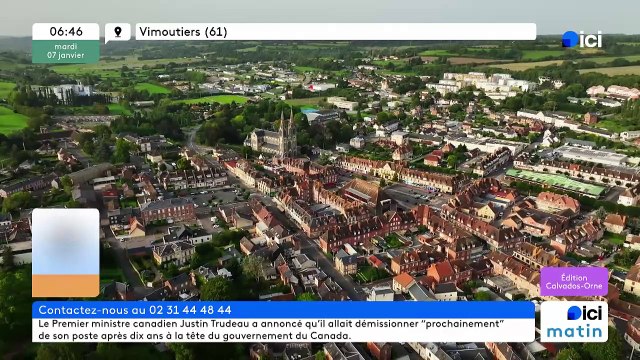The height and width of the screenshot is (360, 640).
Task: Click Contactez-nous au 02 31 44 48 44 banner
Action: (x=283, y=310)
